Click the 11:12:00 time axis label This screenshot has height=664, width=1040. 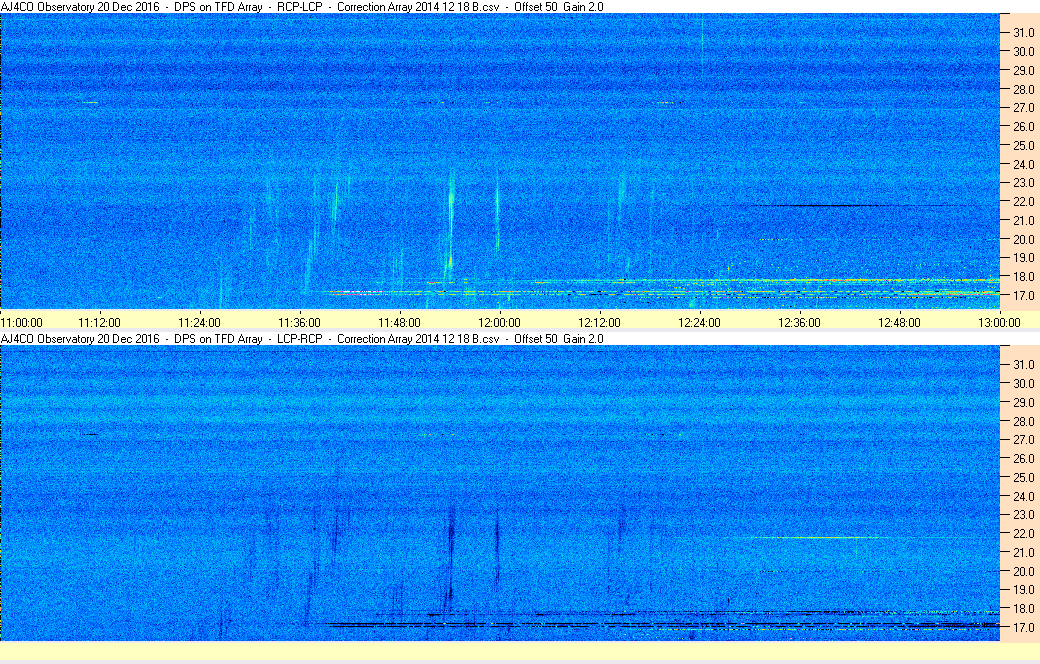99,323
